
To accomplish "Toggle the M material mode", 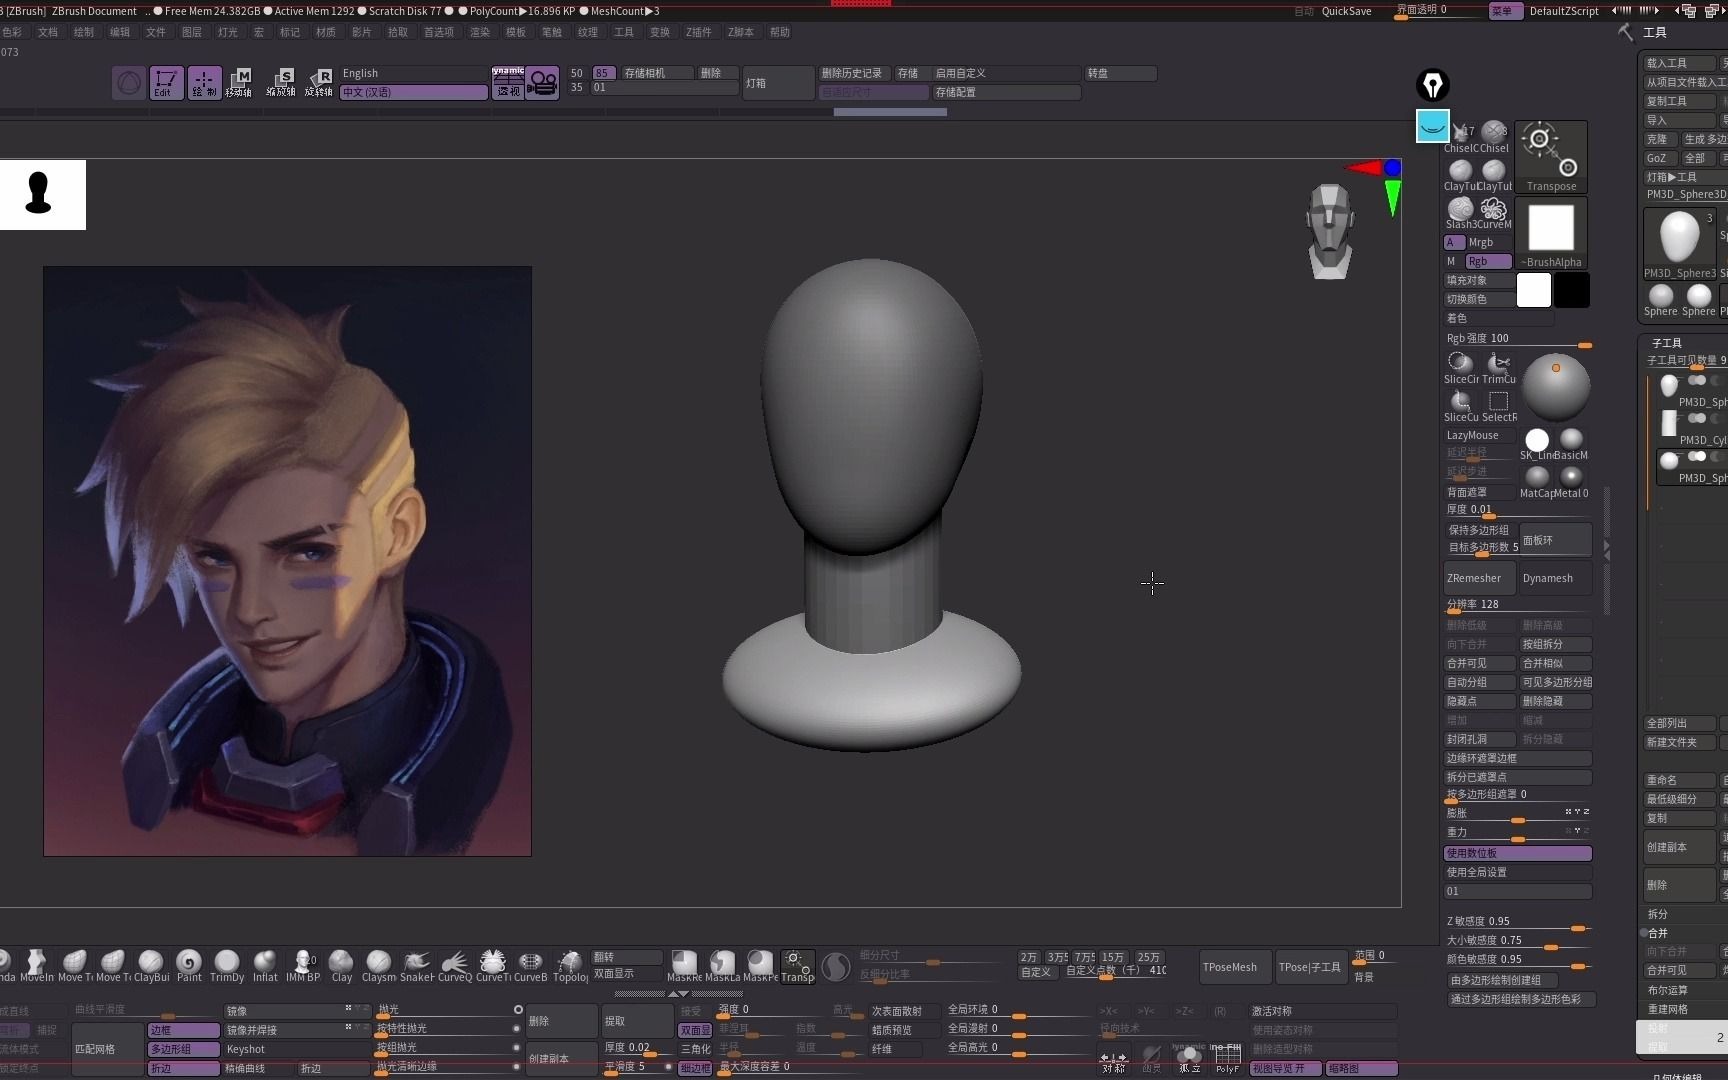I will (x=1452, y=261).
